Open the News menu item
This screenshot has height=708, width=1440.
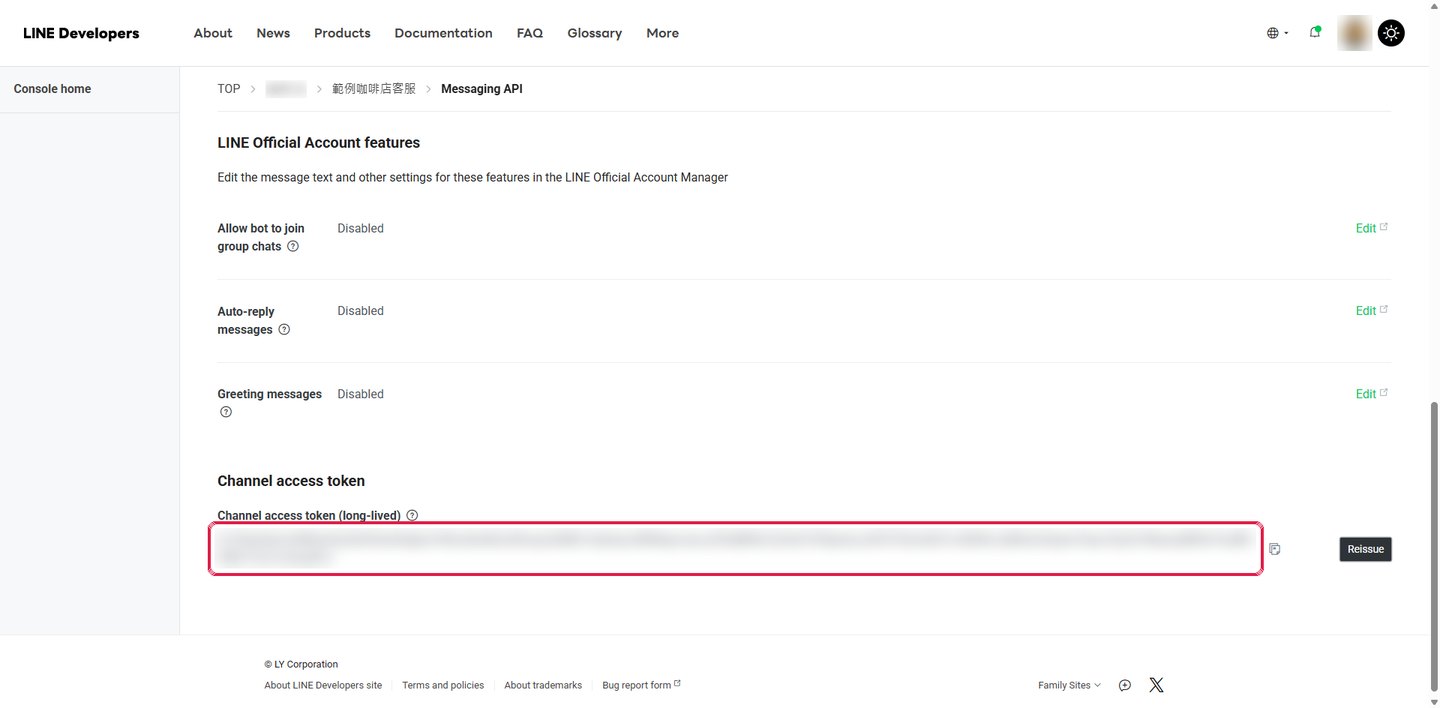pyautogui.click(x=273, y=33)
